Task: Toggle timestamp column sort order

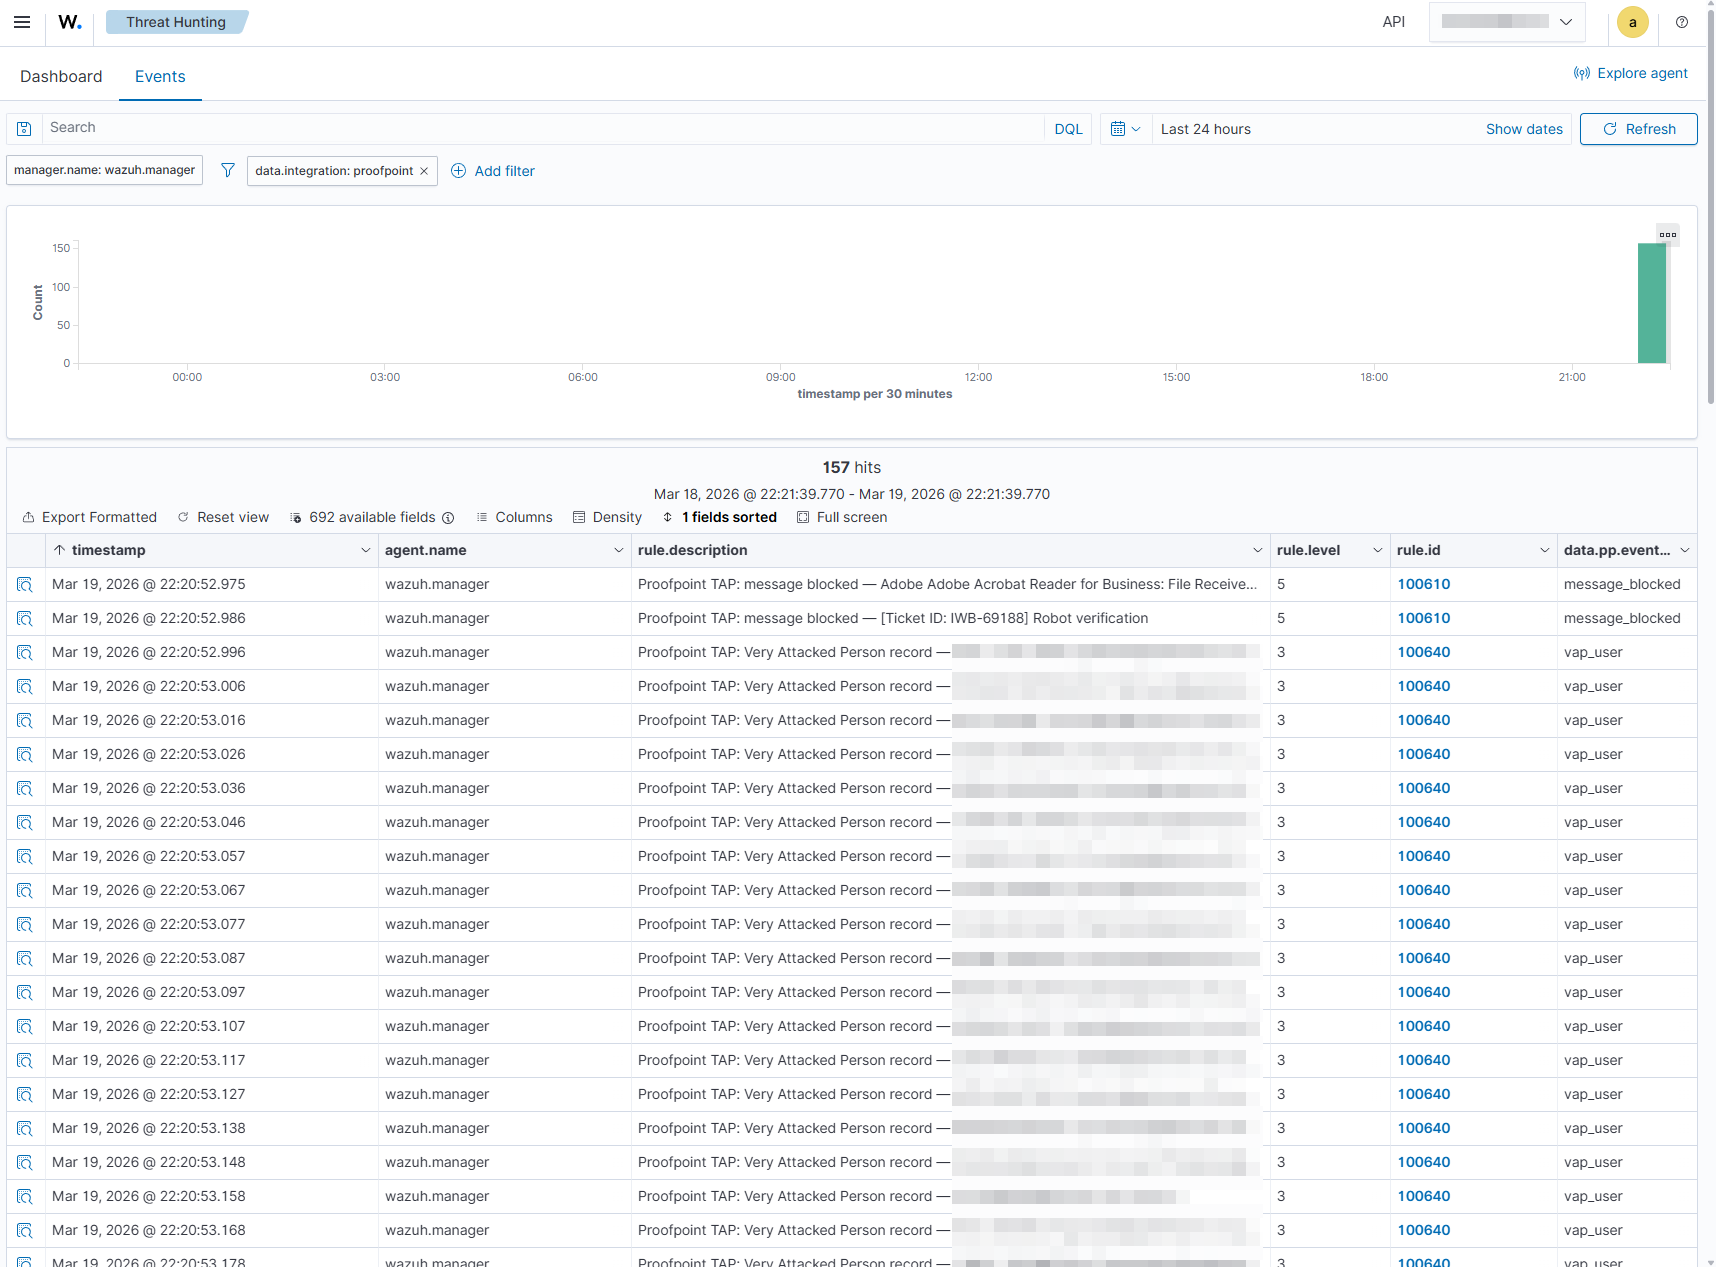Action: [x=58, y=550]
